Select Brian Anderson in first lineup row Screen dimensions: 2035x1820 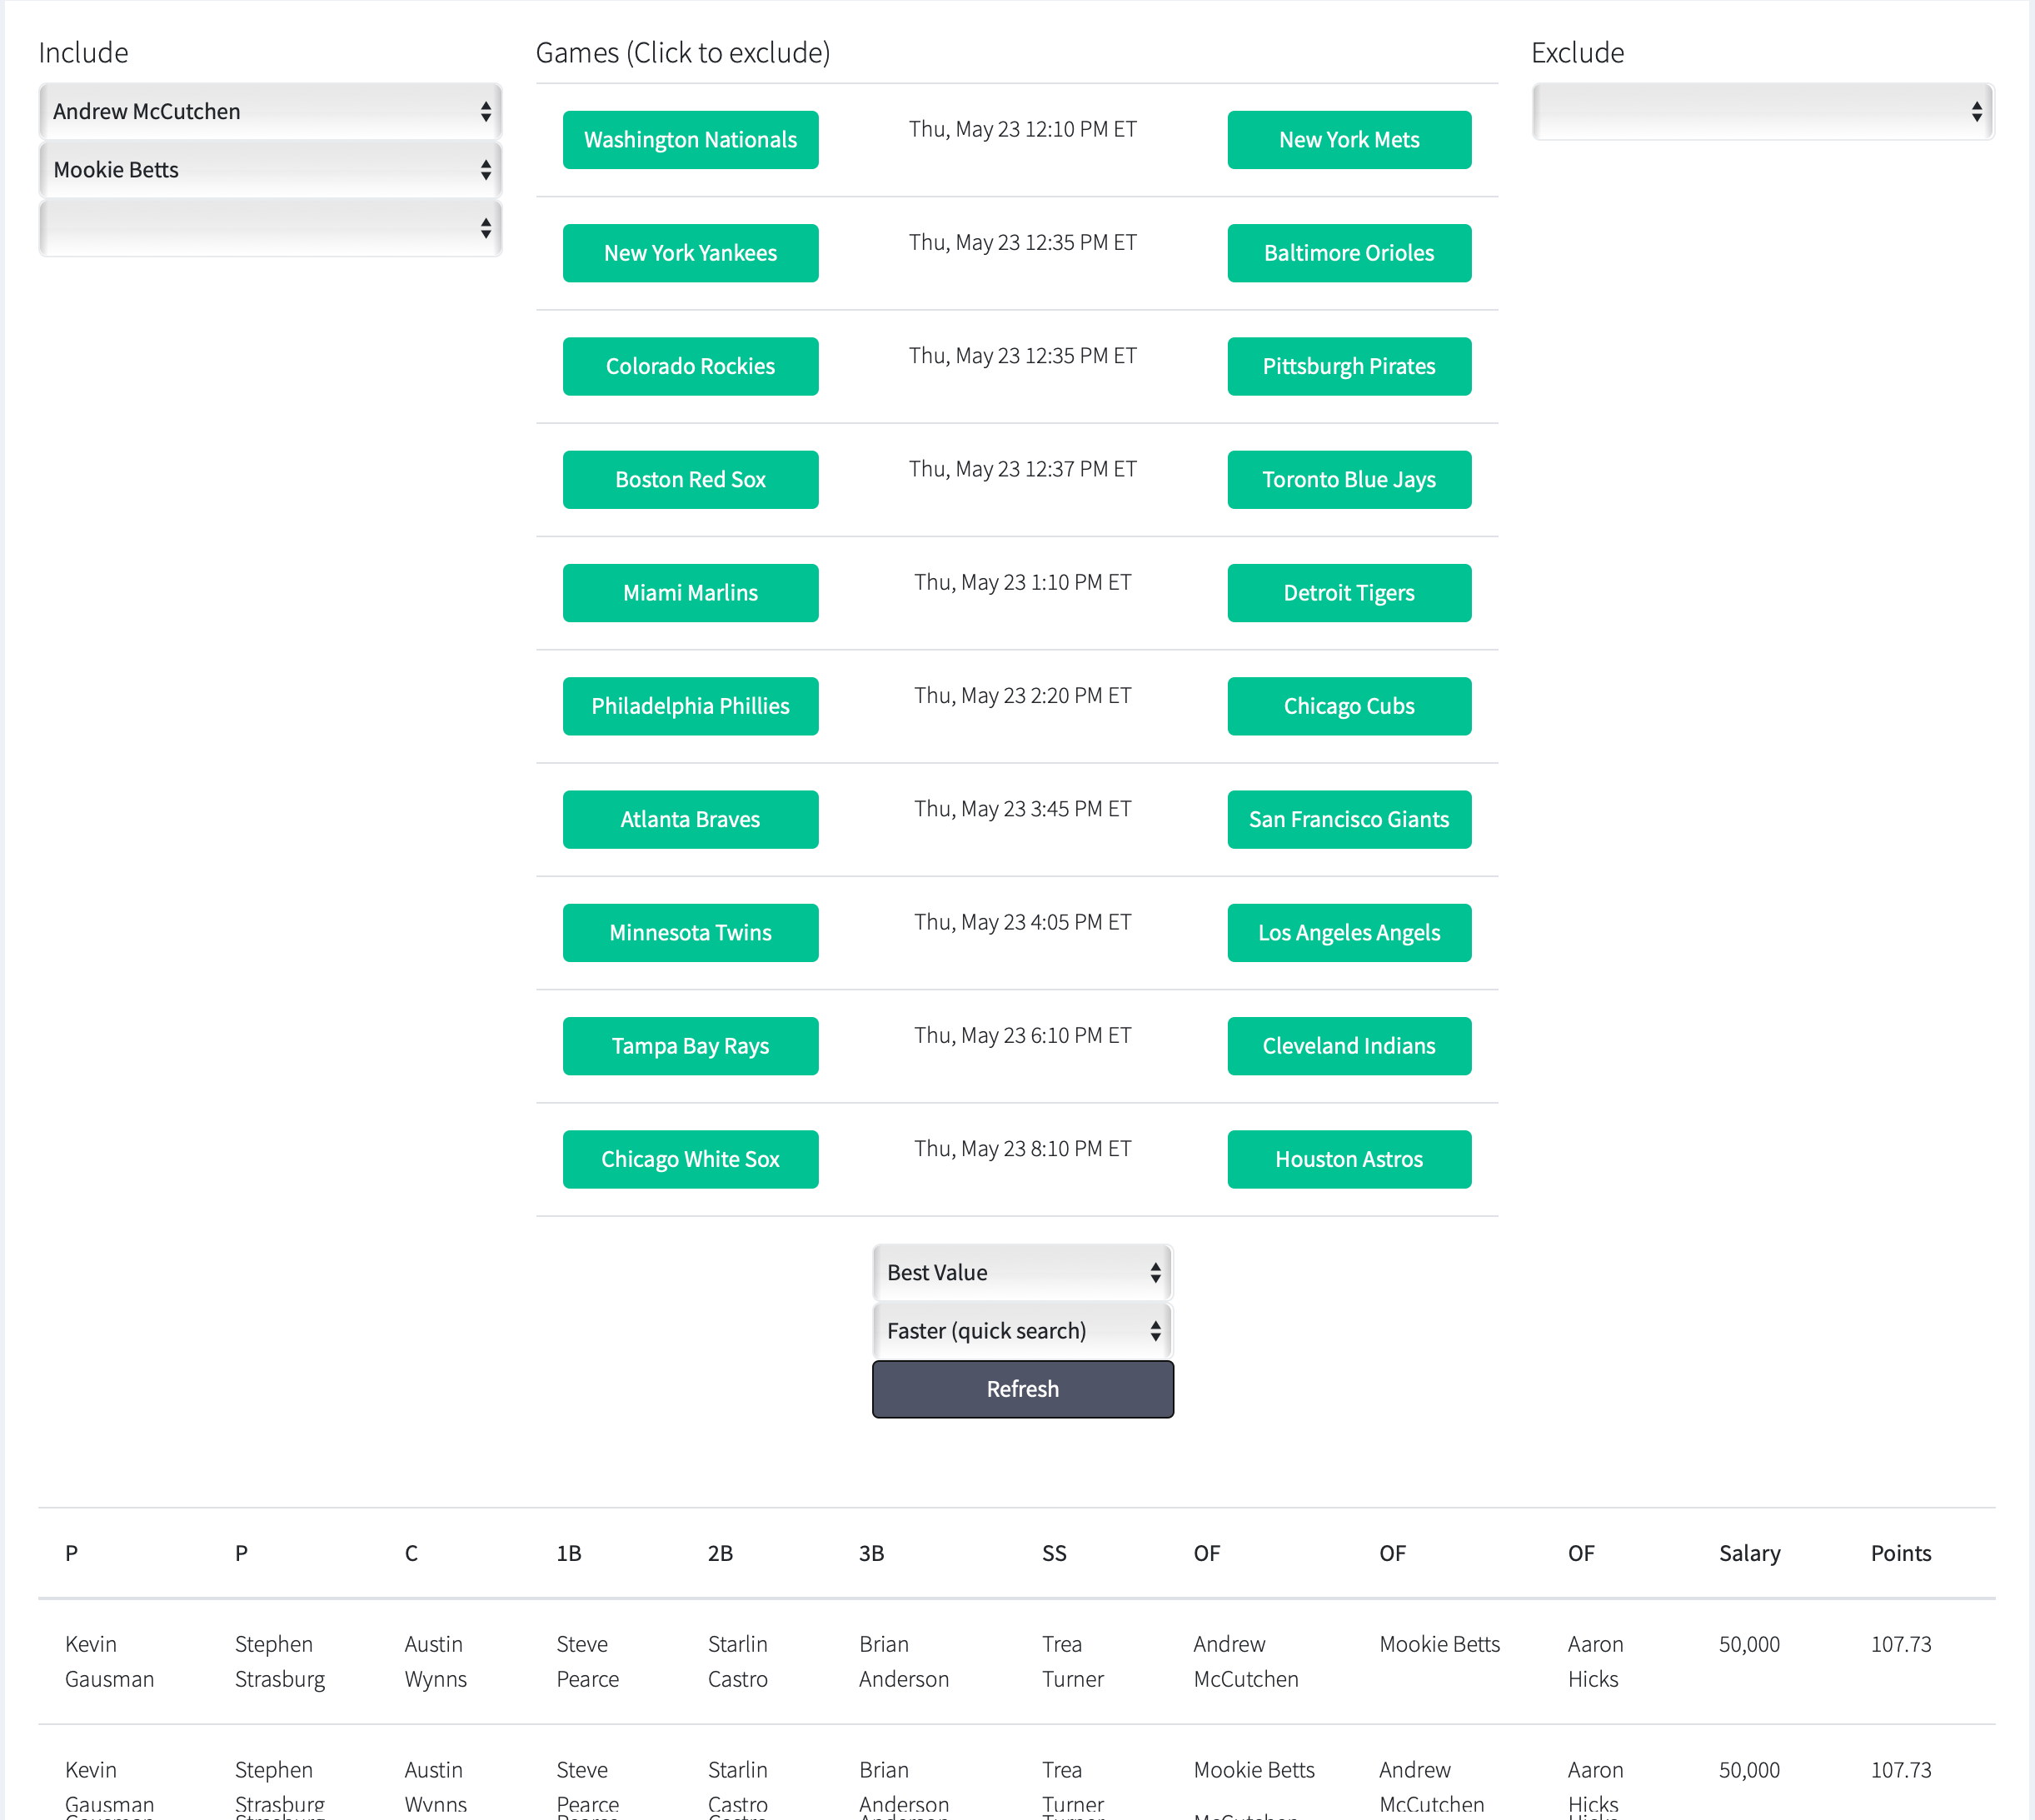coord(903,1661)
